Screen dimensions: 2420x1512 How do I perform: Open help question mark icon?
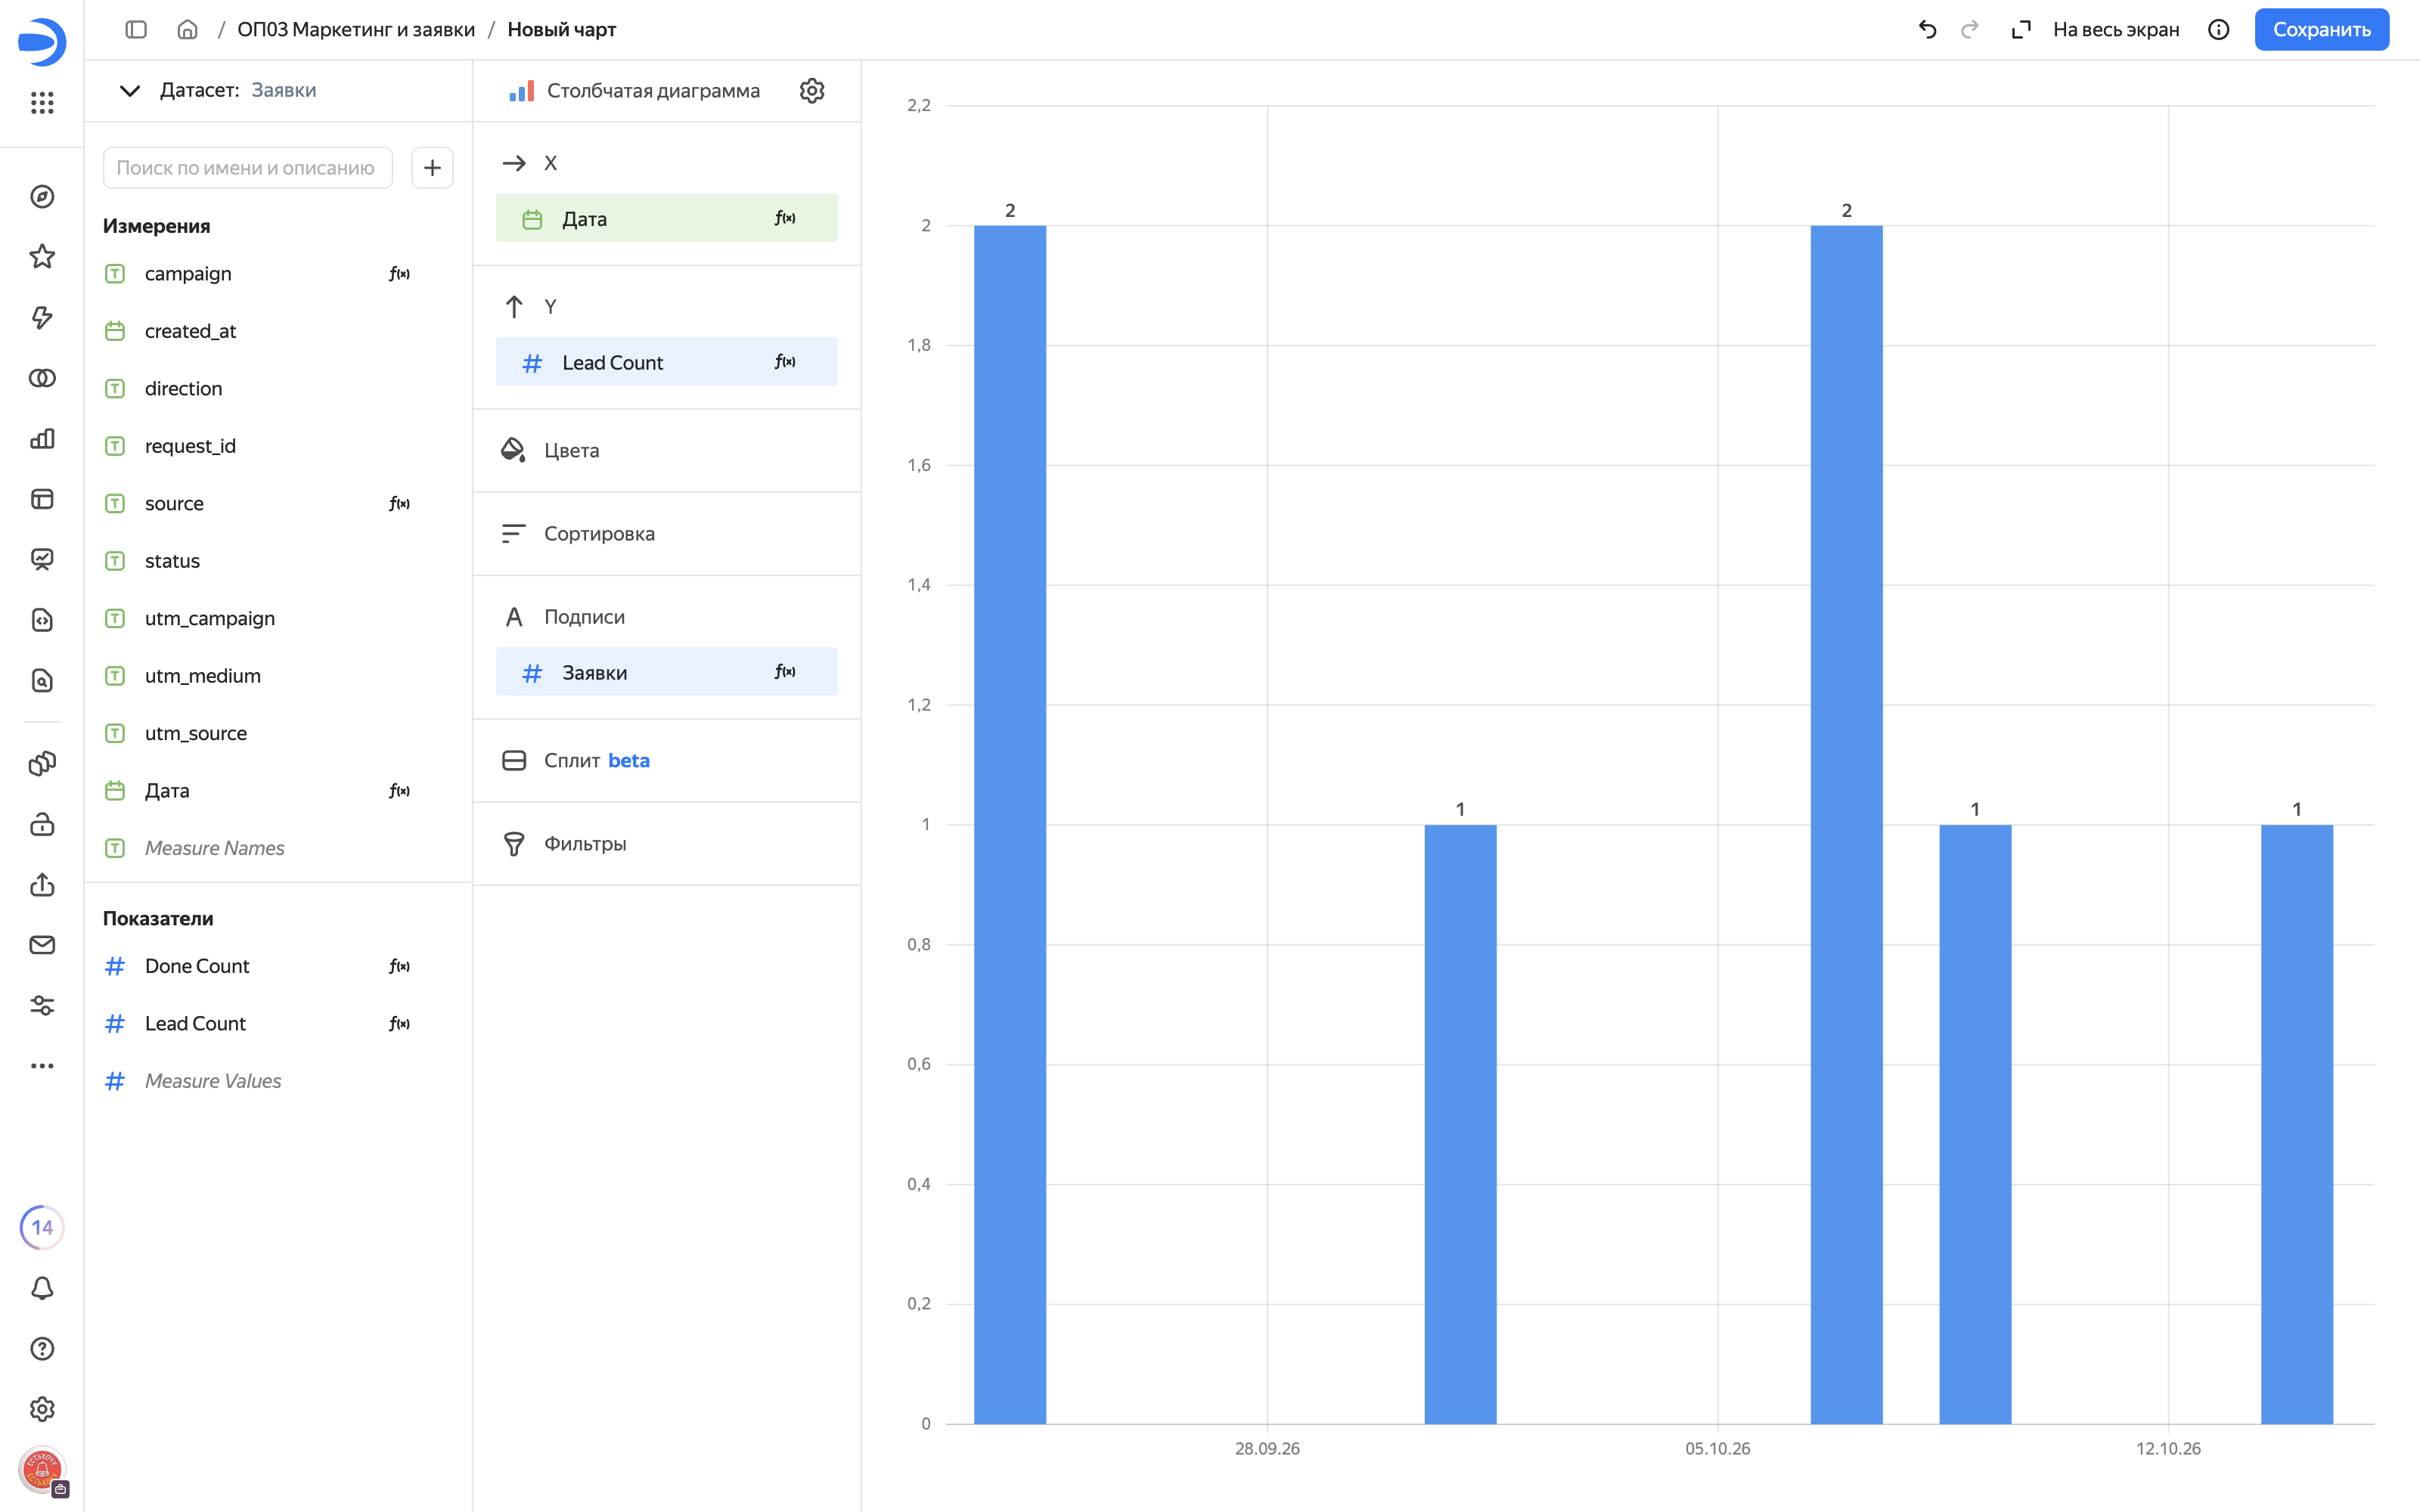tap(42, 1348)
